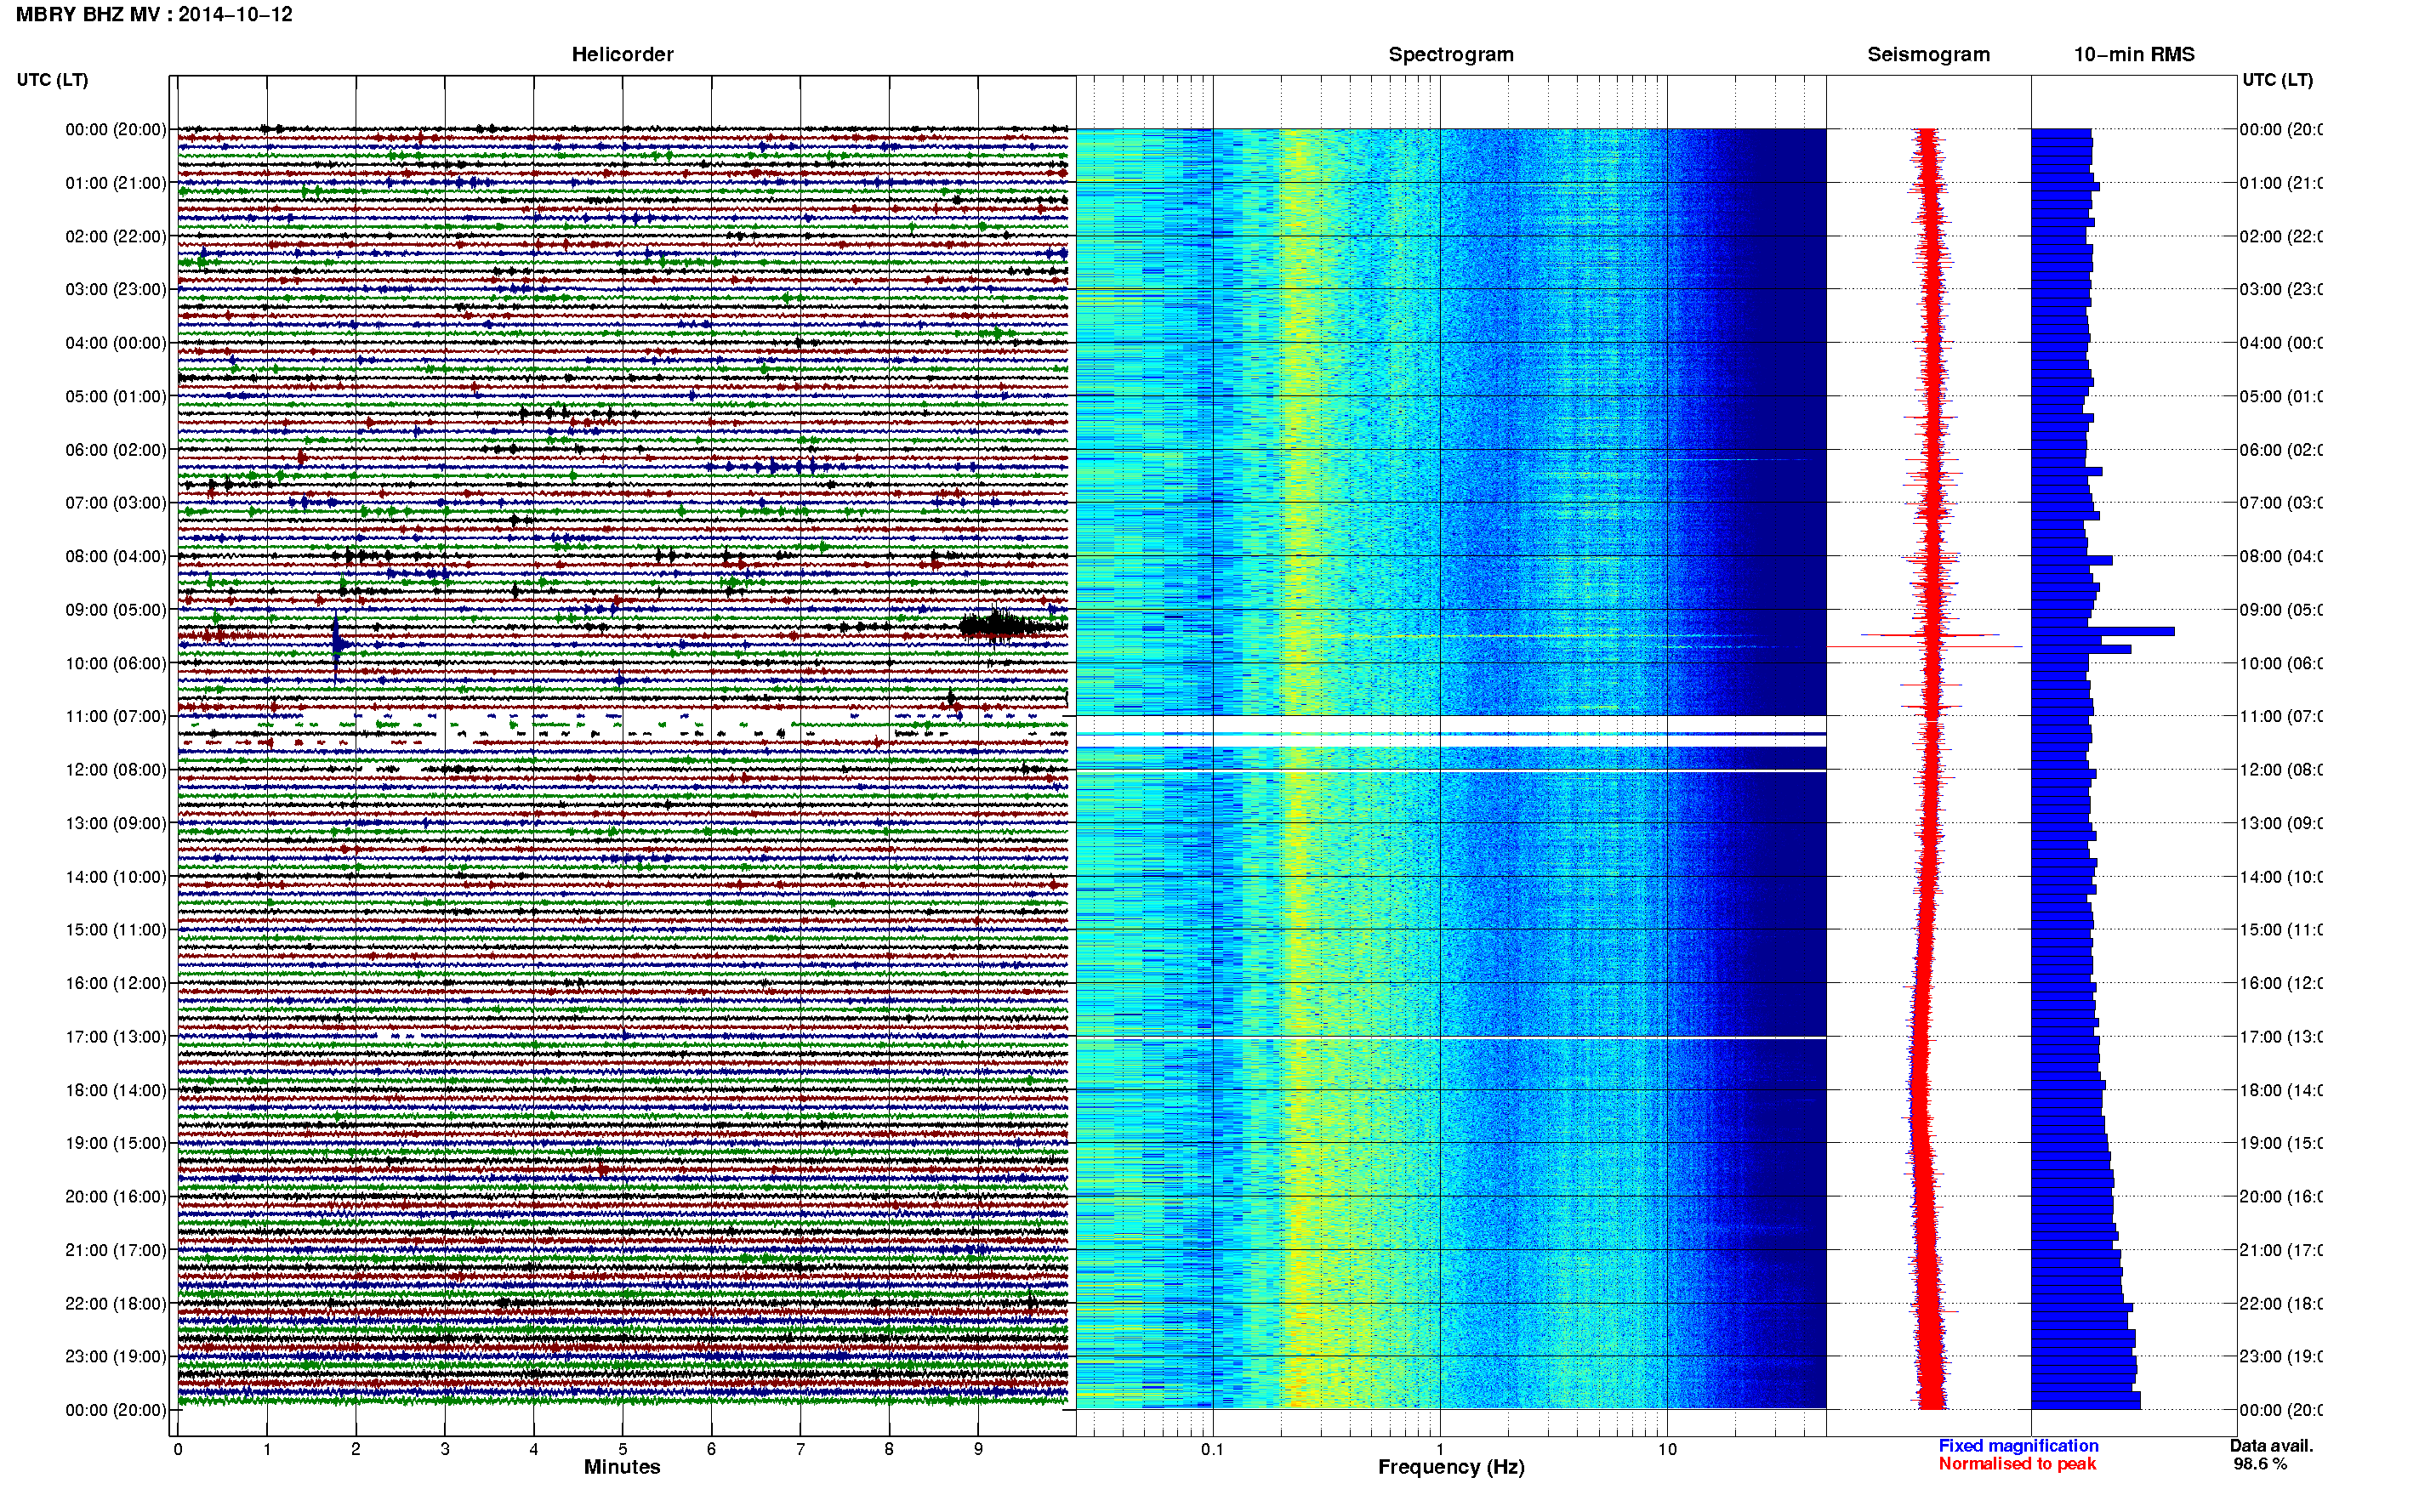Click the '5' tick on the Minutes axis
Screen dimensions: 2419x1512
point(622,1449)
